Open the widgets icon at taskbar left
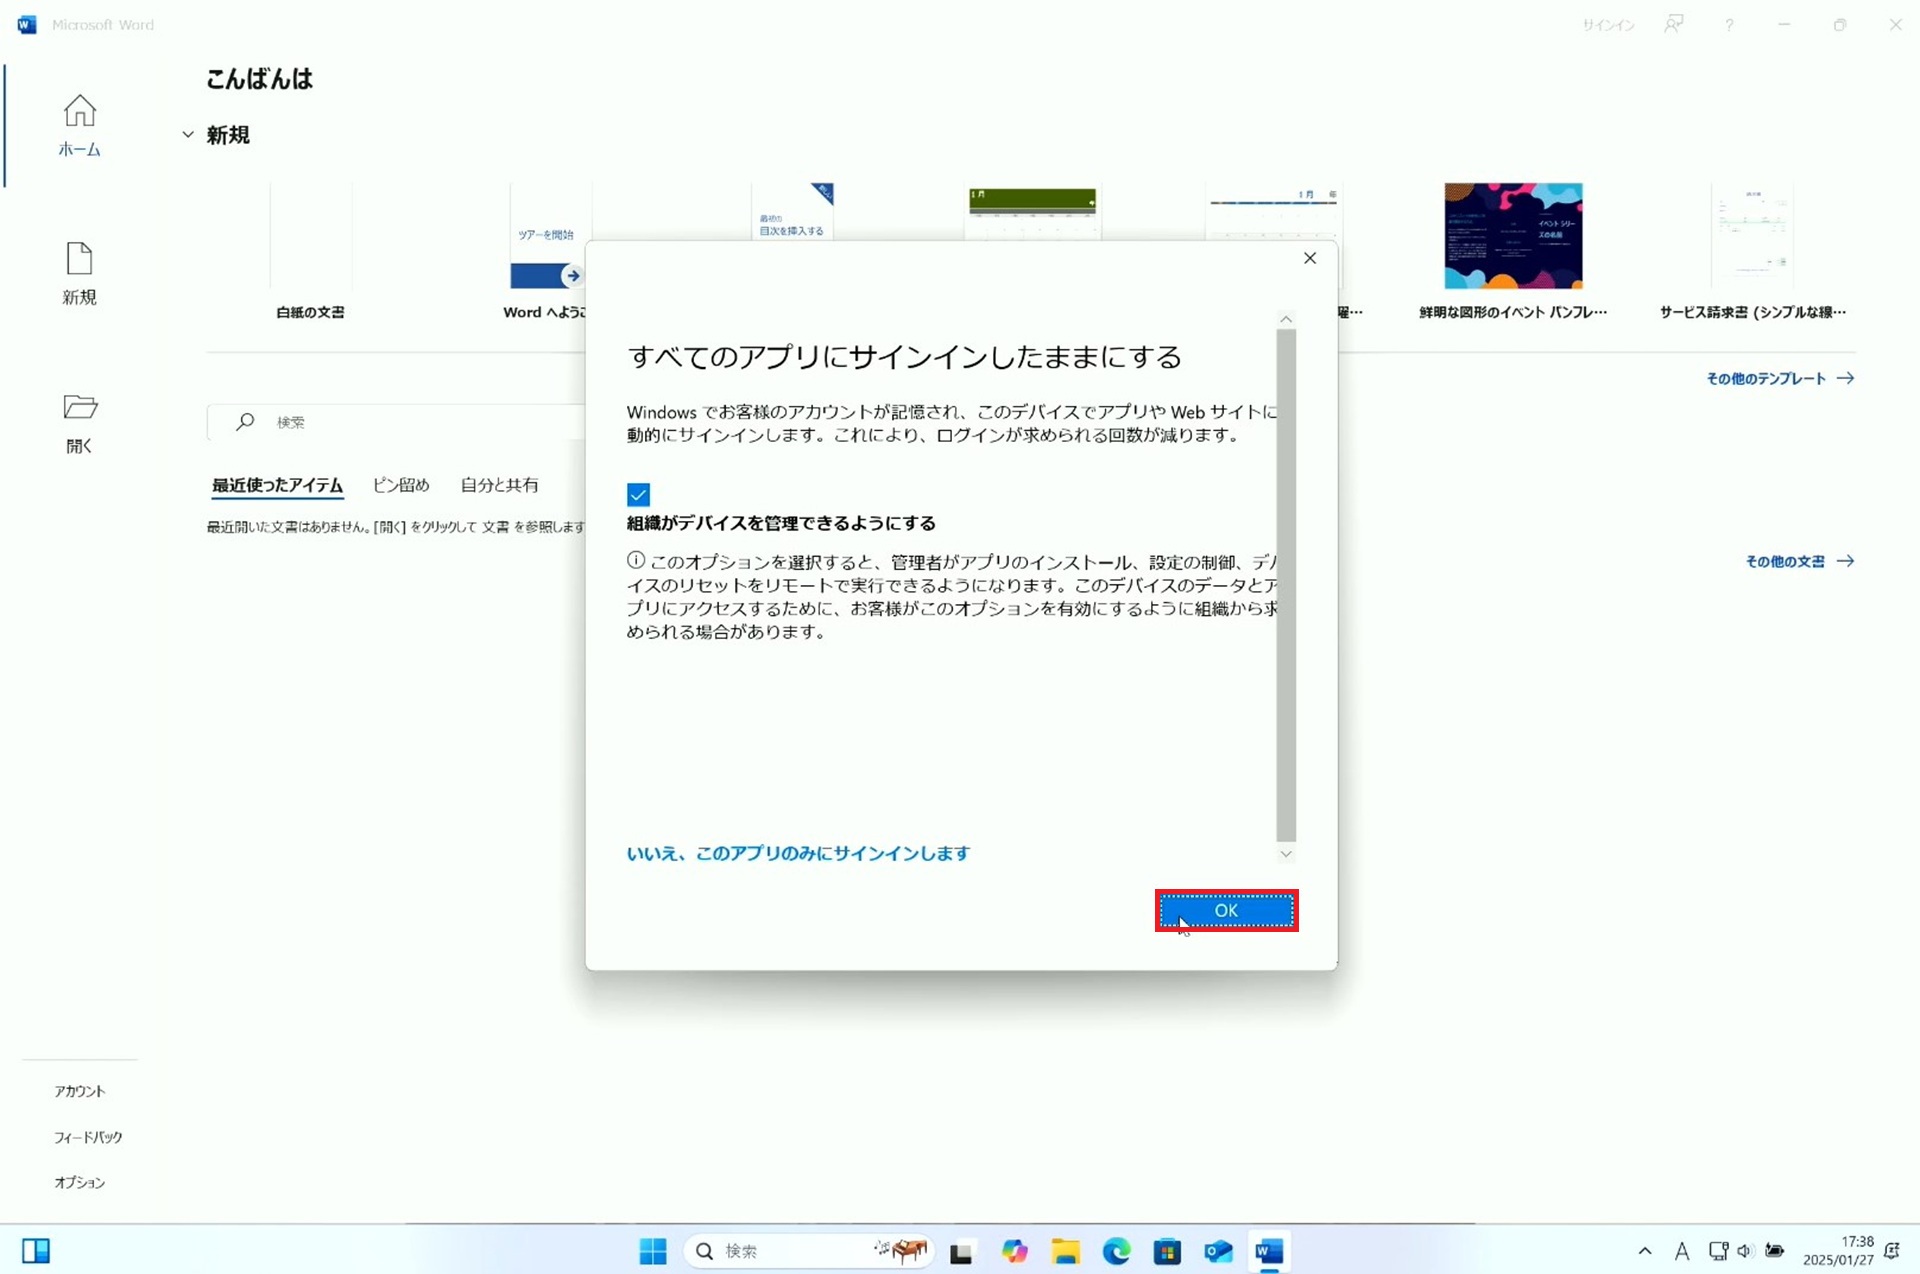 36,1251
